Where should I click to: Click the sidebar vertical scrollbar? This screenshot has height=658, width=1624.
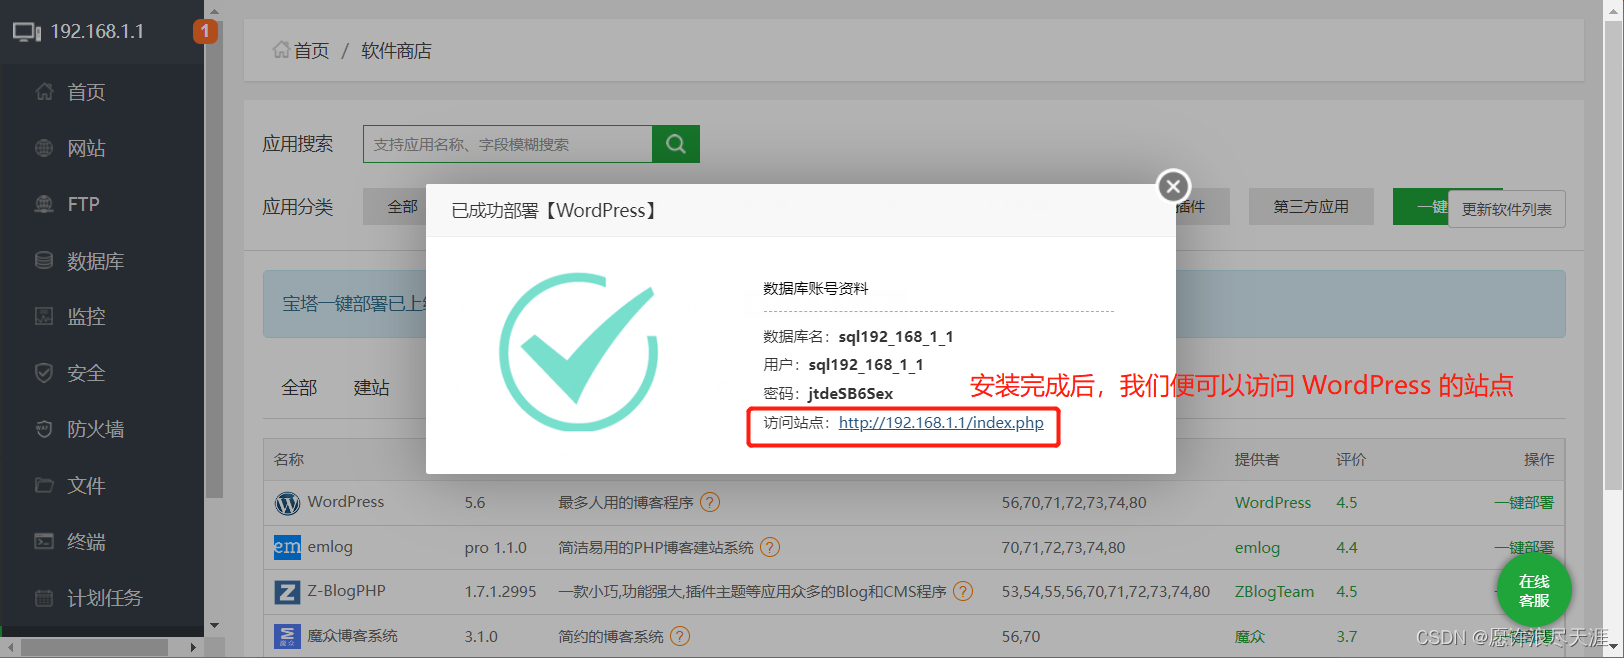(x=214, y=260)
